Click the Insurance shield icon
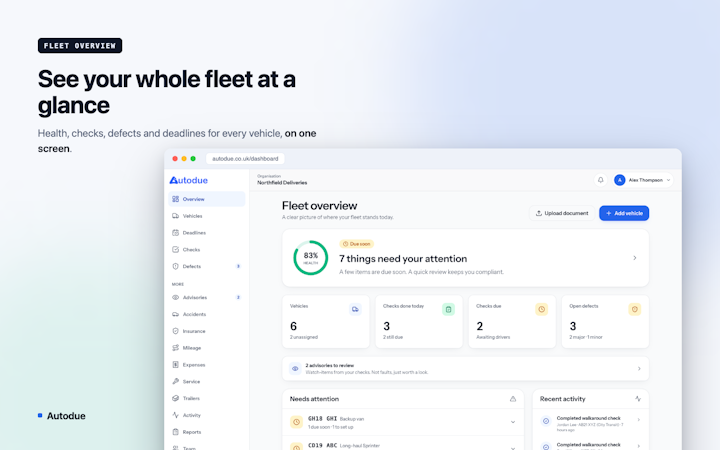The width and height of the screenshot is (720, 450). click(175, 331)
